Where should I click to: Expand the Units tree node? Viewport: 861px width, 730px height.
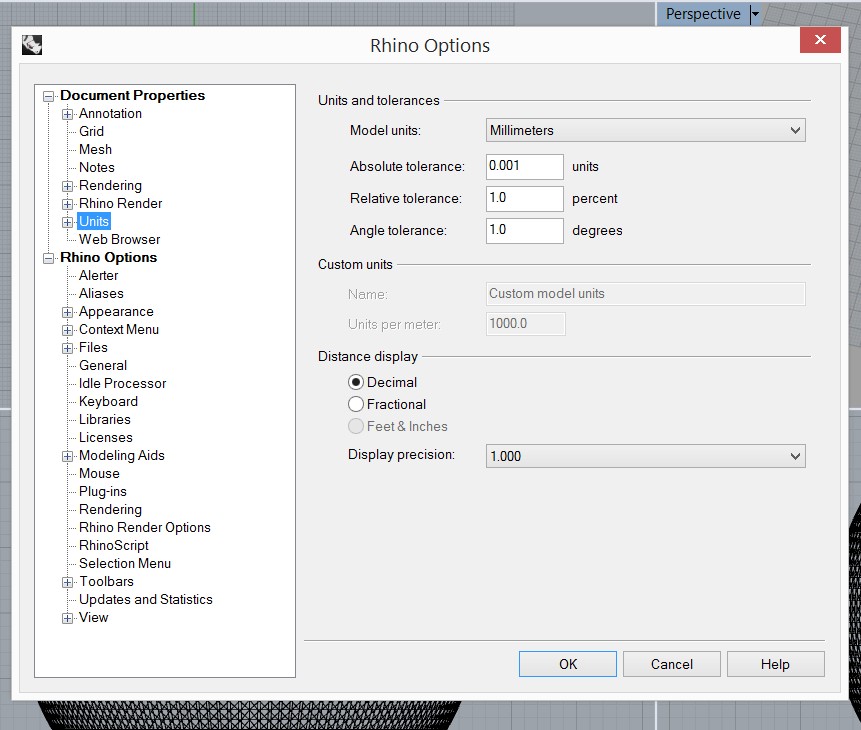click(68, 222)
